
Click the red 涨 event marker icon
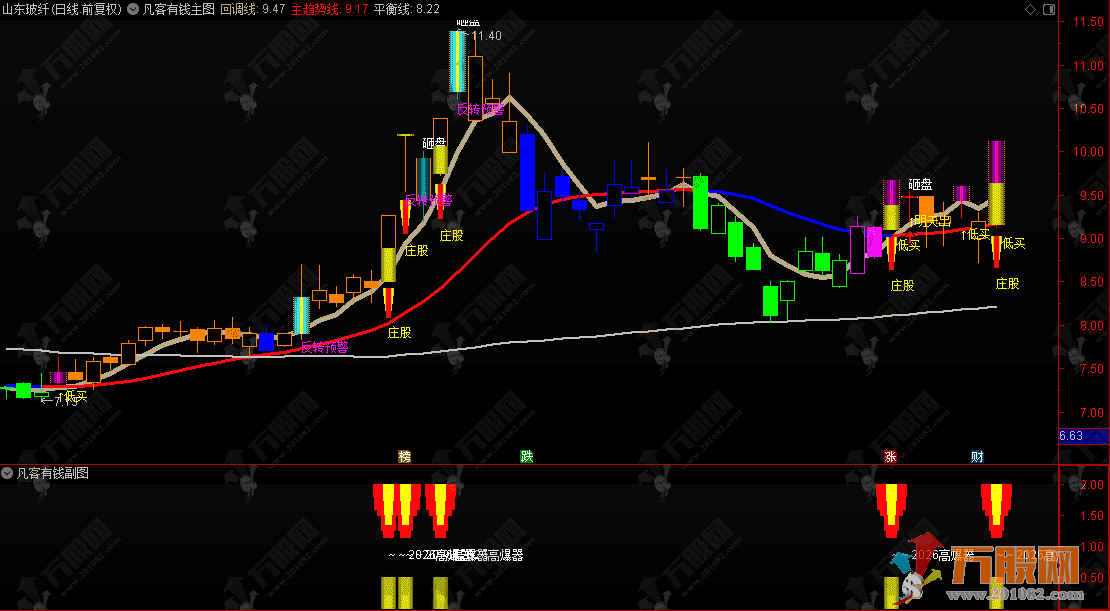(889, 457)
